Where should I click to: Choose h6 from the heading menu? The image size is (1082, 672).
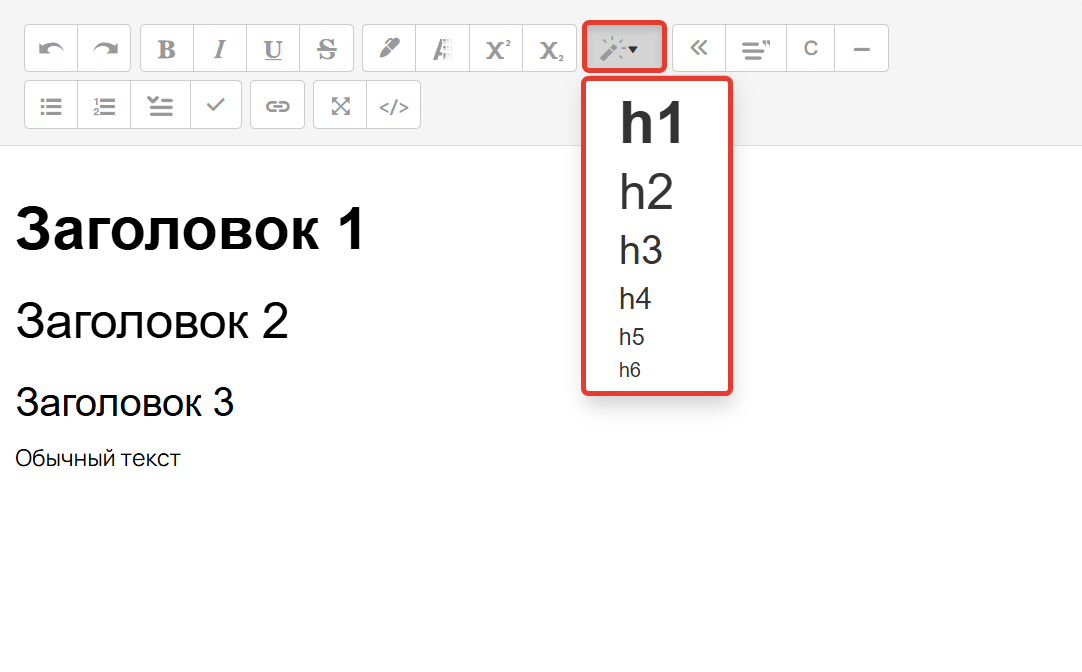629,370
